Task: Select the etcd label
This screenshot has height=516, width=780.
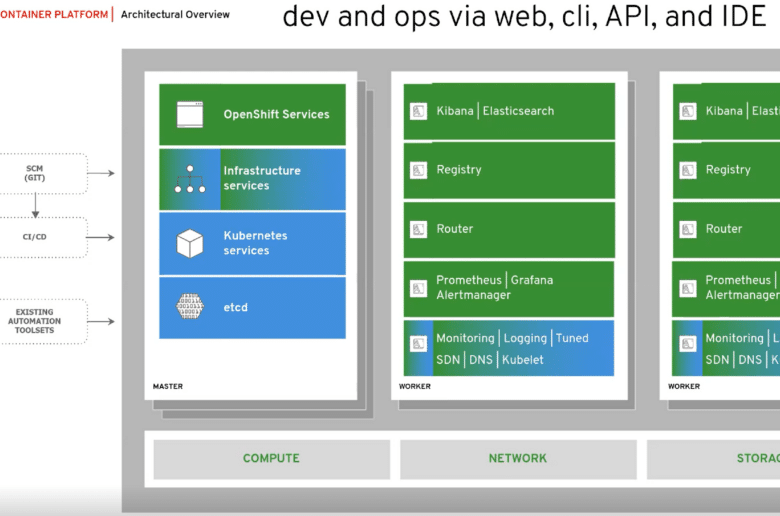Action: (236, 308)
